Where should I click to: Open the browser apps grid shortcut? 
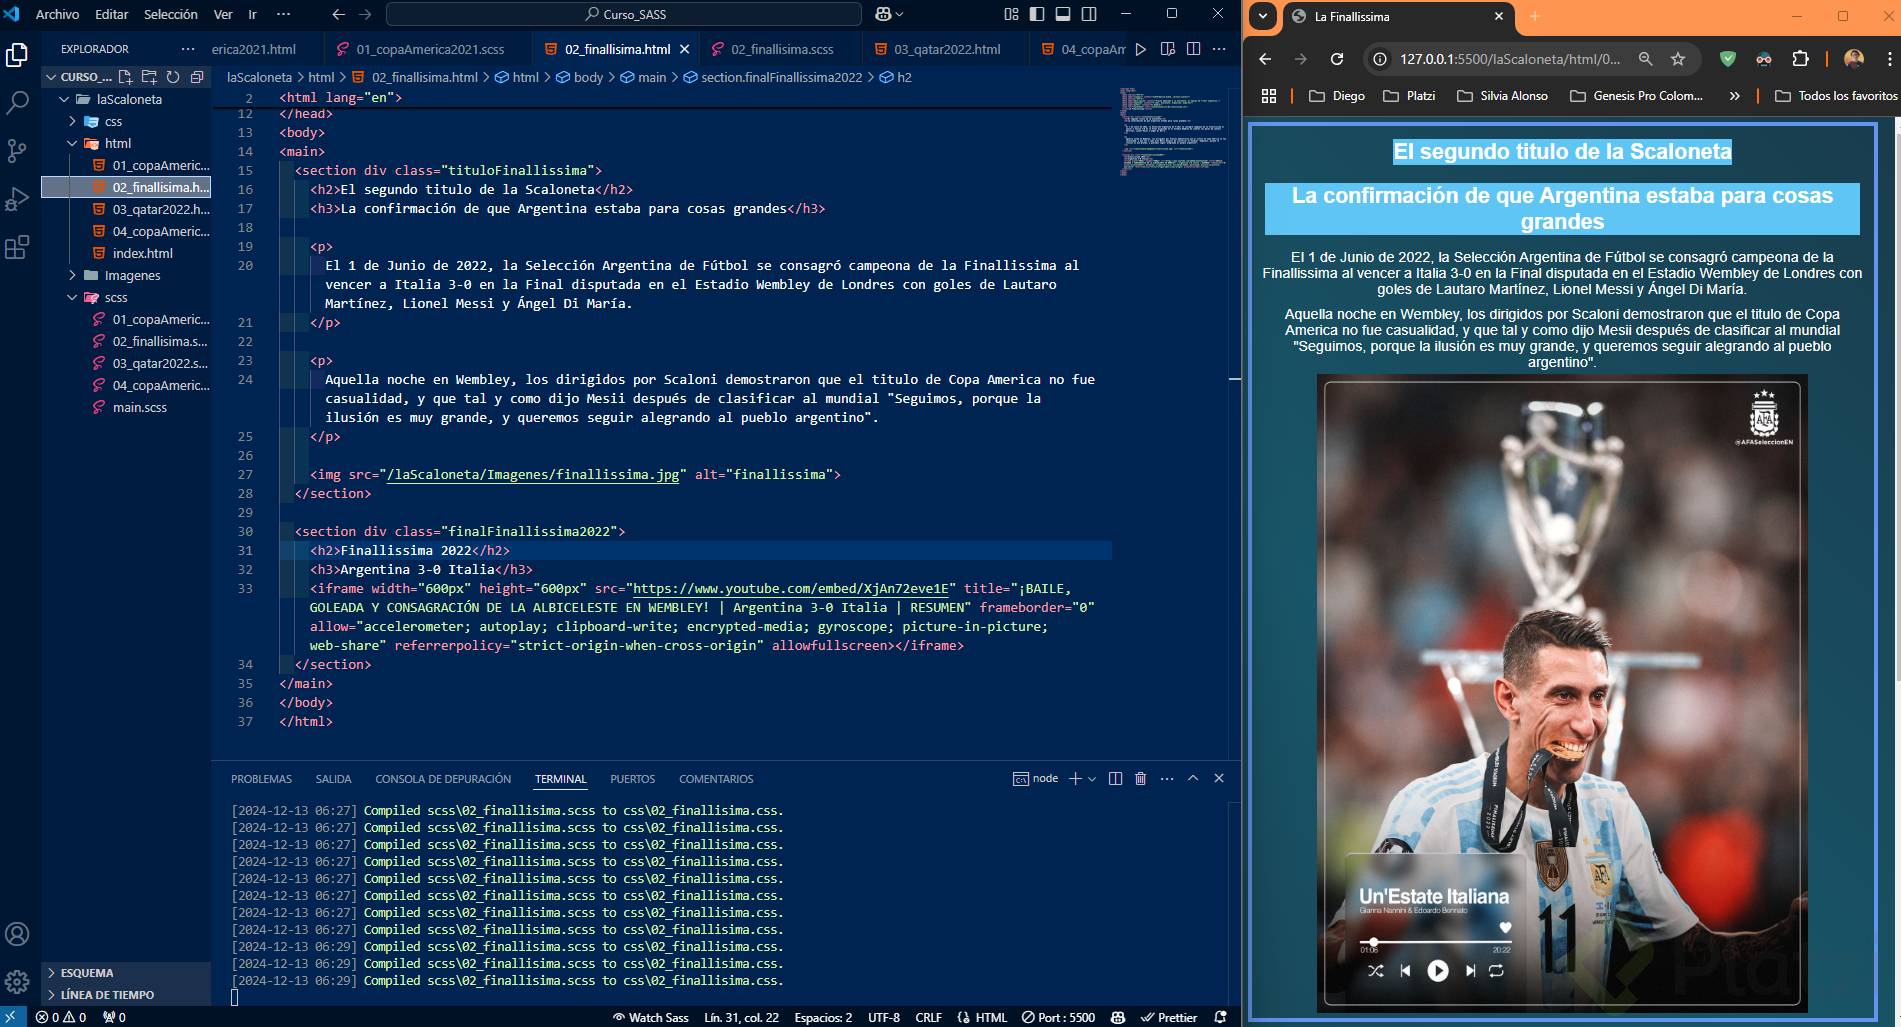tap(1269, 96)
